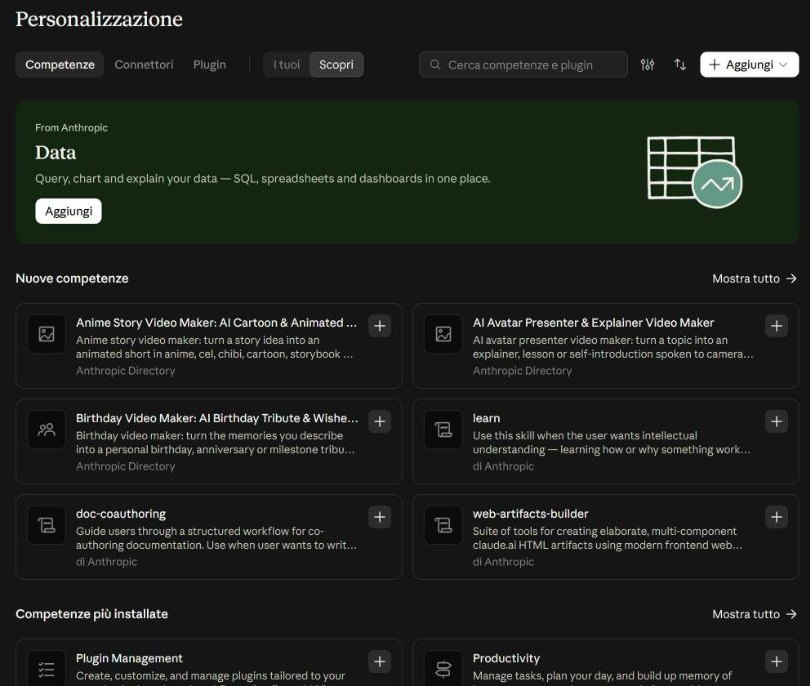This screenshot has height=686, width=810.
Task: Click the Personalizzazione page heading
Action: (x=99, y=20)
